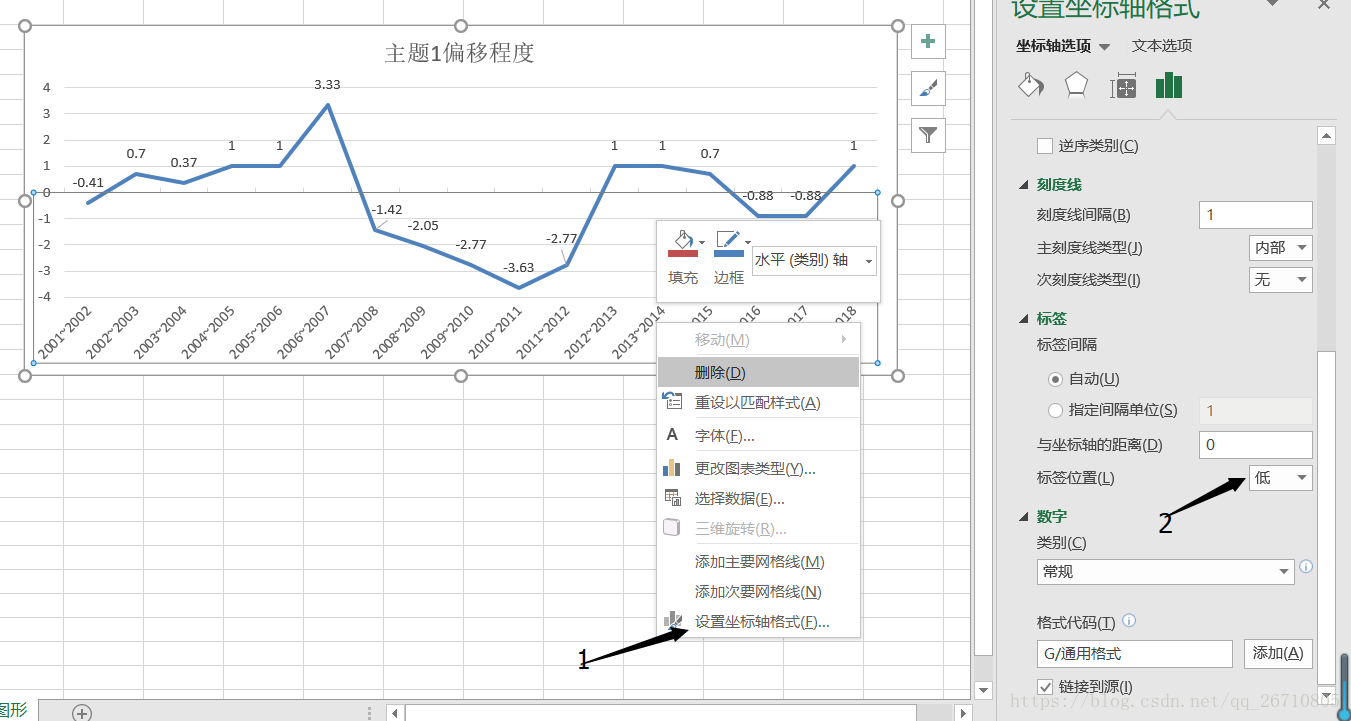This screenshot has height=721, width=1351.
Task: Toggle the 逆序类别 checkbox
Action: coord(1045,146)
